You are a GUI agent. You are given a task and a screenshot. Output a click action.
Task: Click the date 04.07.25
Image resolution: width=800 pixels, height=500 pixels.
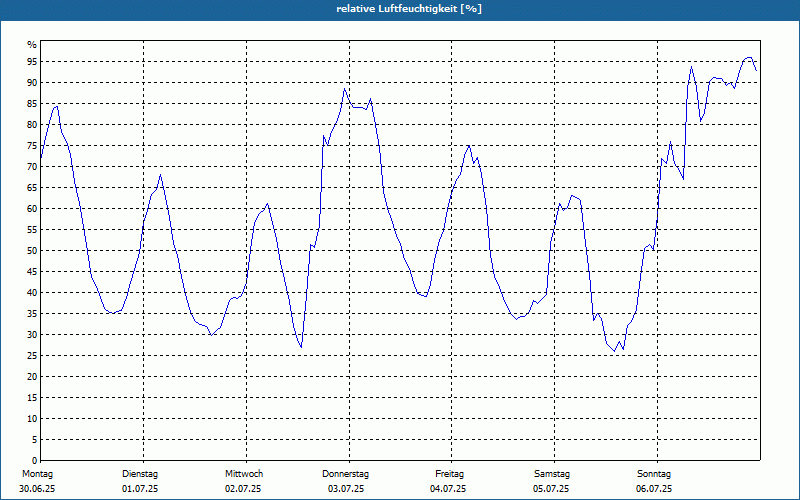click(x=448, y=489)
